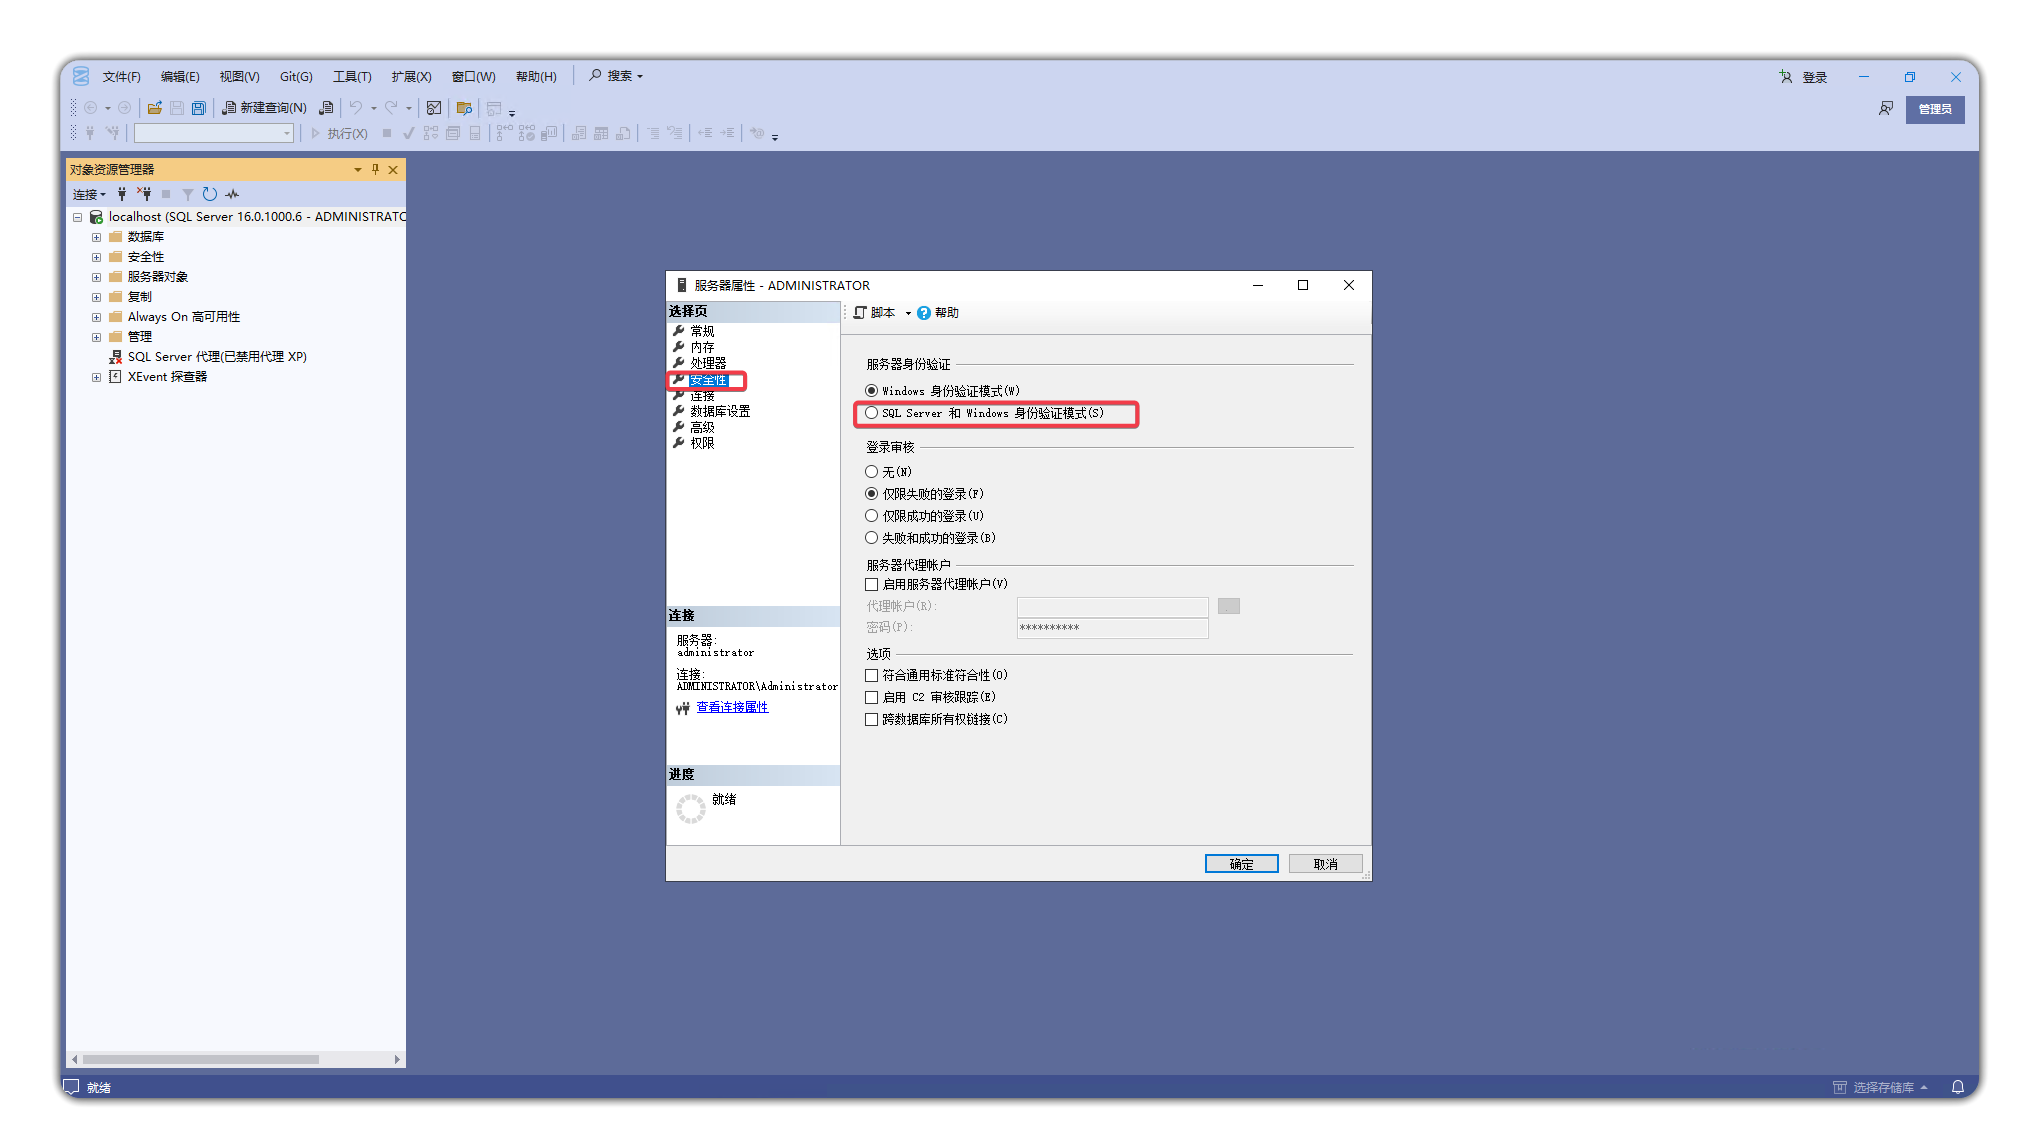Click the 查看连接属性 link
Screen dimensions: 2039x1138
point(732,707)
